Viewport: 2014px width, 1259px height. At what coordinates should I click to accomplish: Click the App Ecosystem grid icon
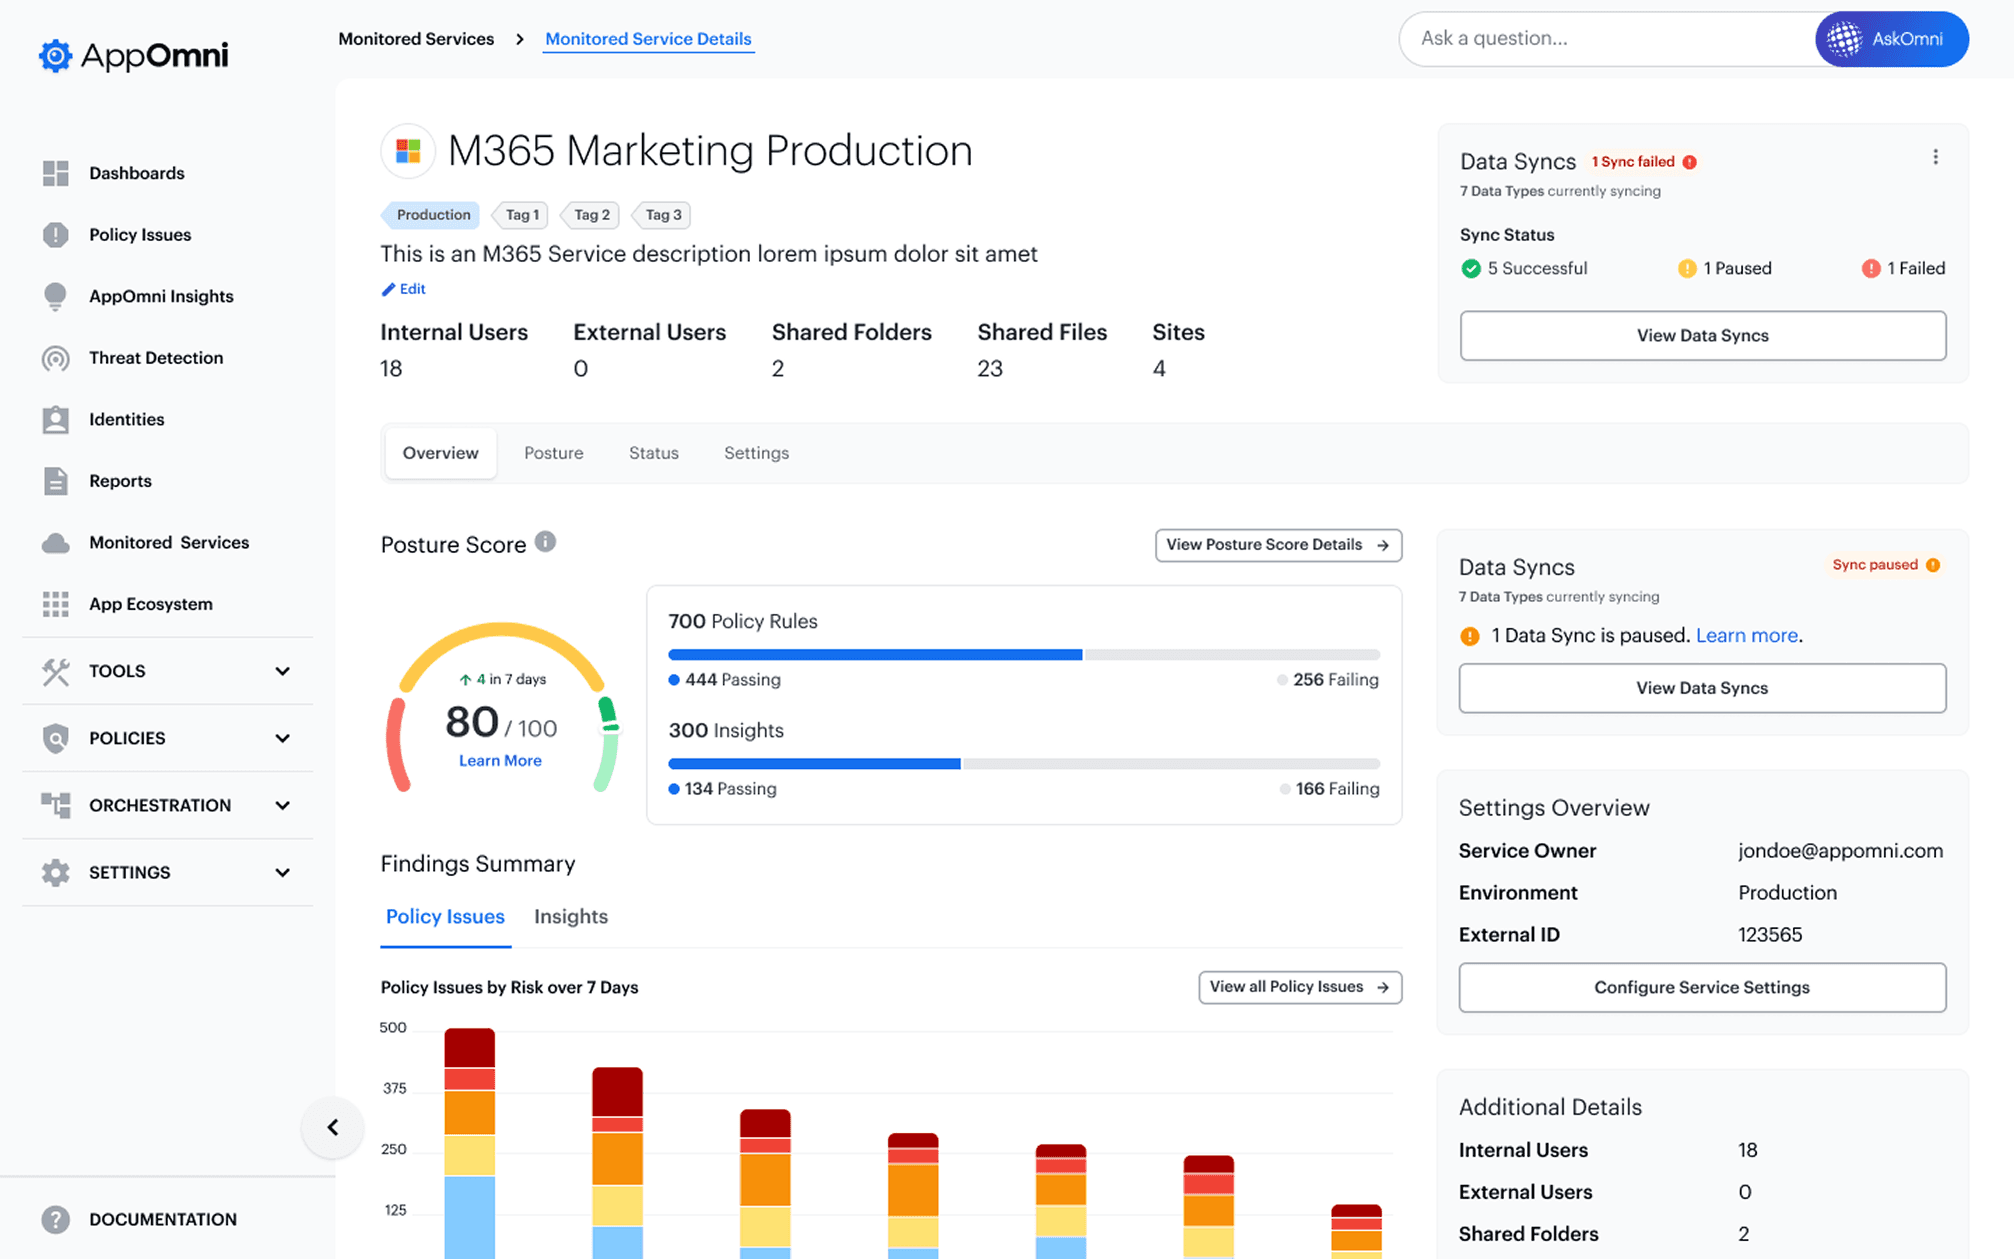[56, 604]
